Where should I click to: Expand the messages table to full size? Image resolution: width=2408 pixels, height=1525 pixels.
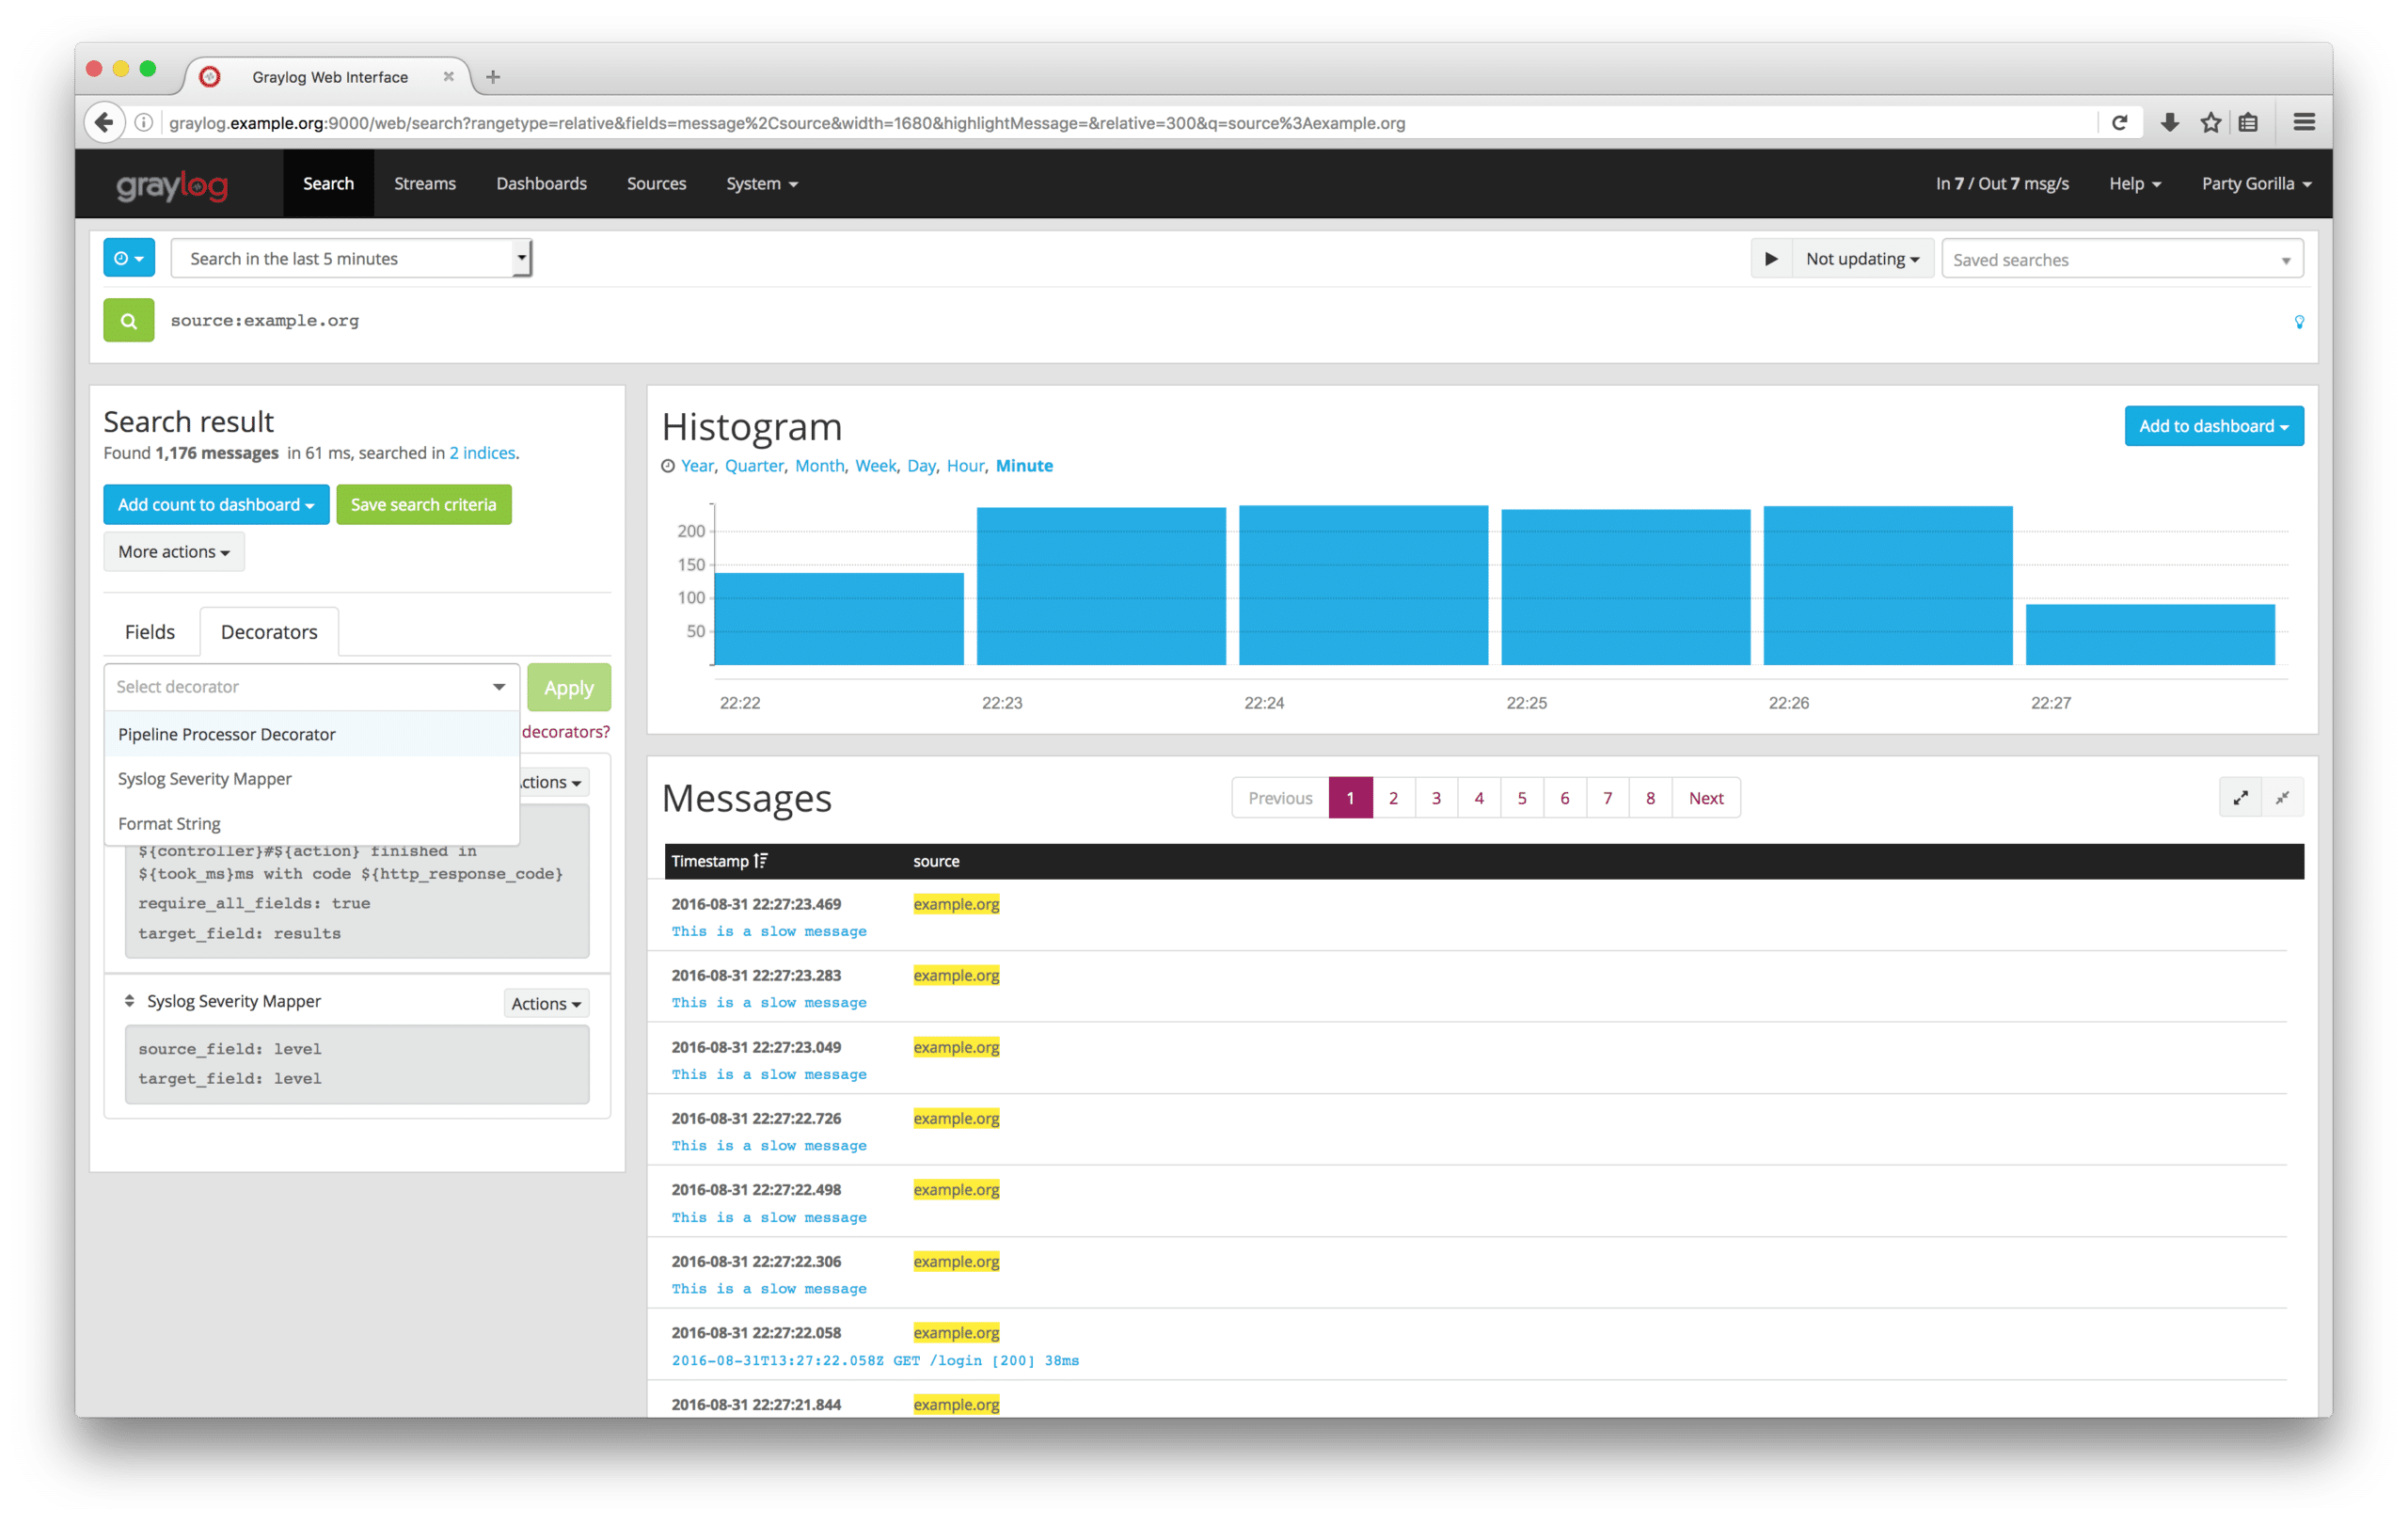click(2240, 798)
